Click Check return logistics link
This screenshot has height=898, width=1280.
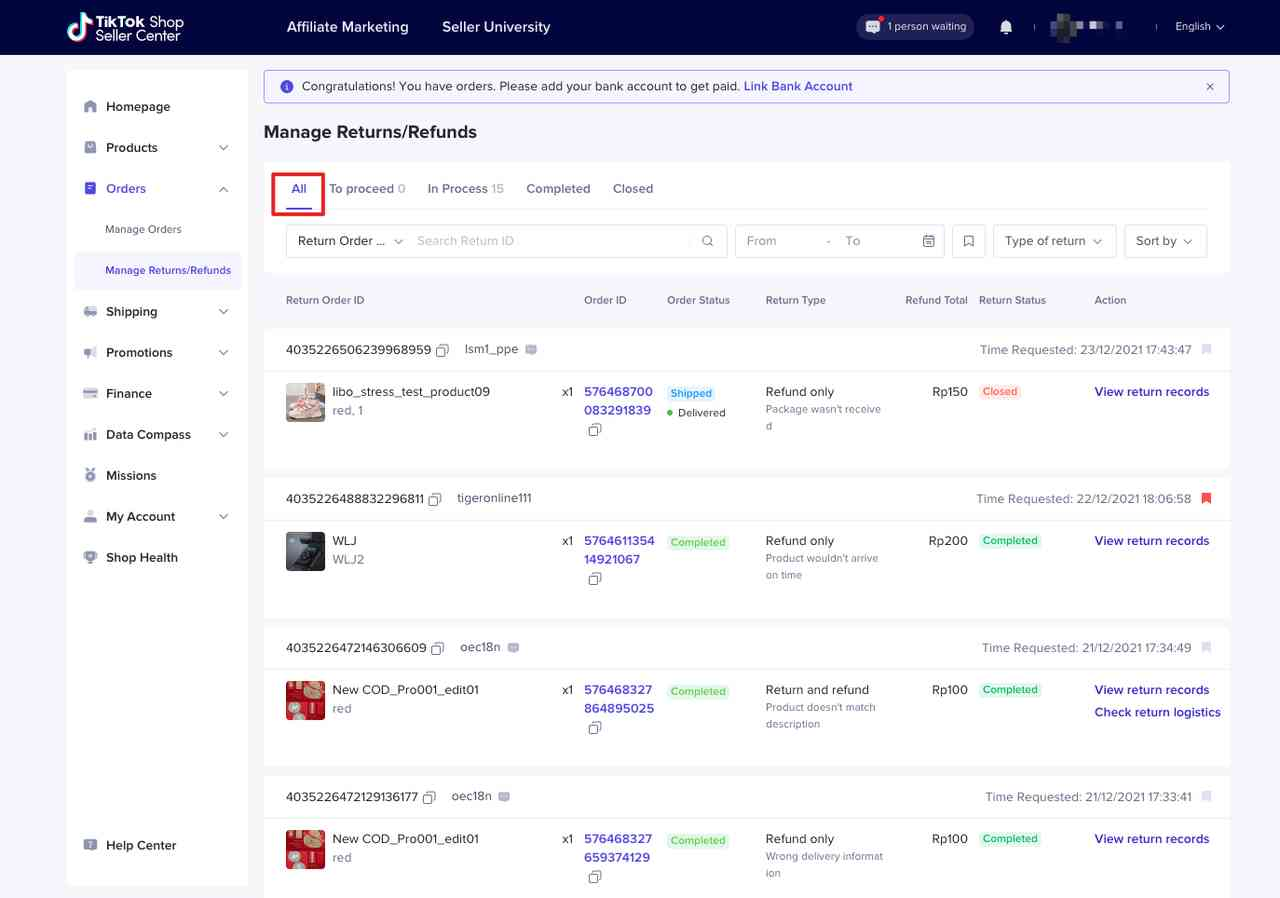click(x=1157, y=713)
